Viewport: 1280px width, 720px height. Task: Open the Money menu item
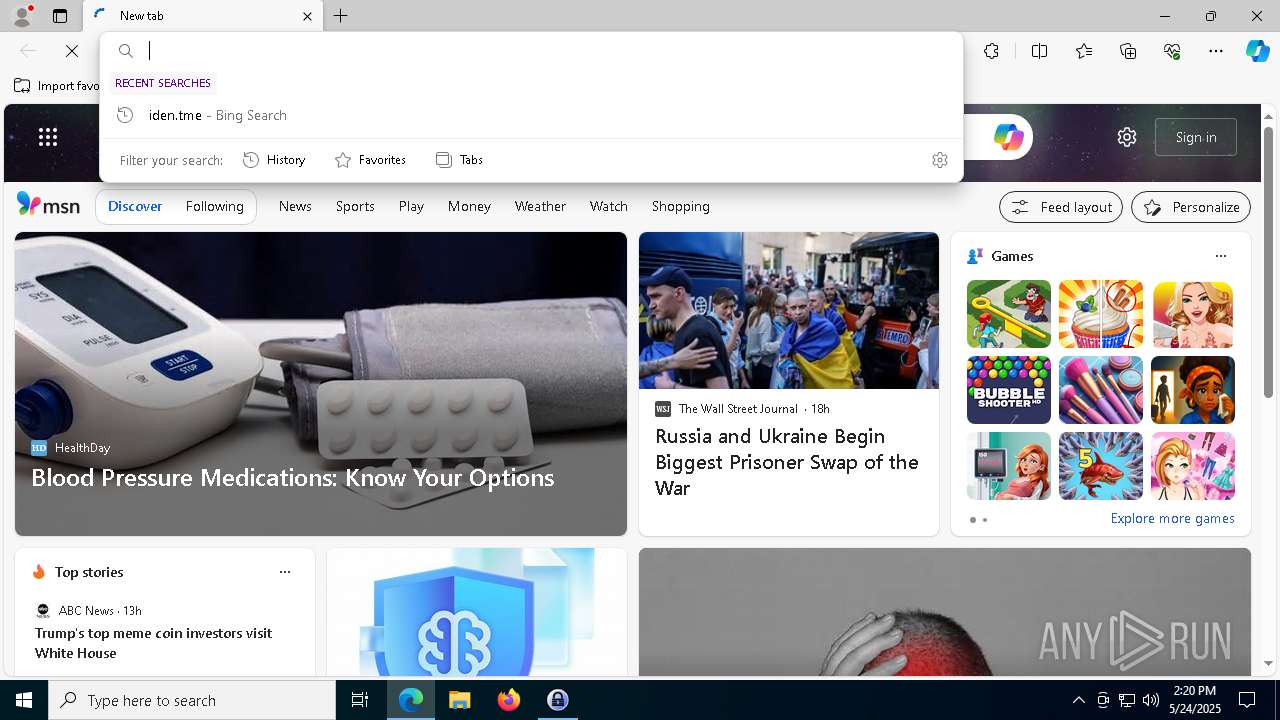(469, 206)
